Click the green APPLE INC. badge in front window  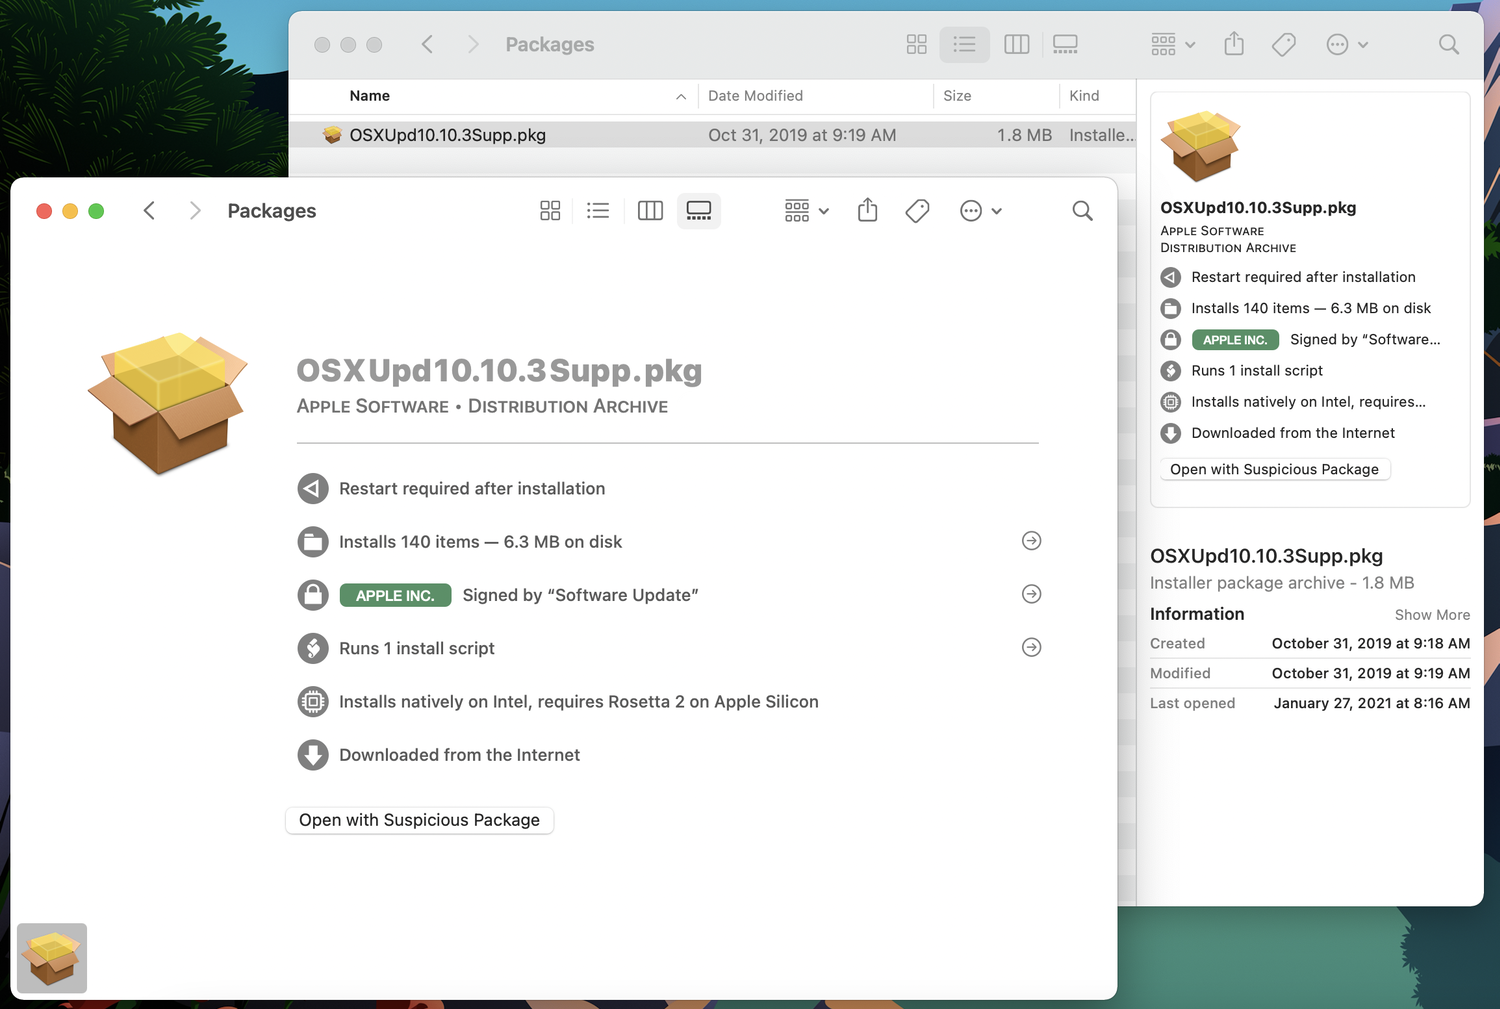click(x=395, y=595)
